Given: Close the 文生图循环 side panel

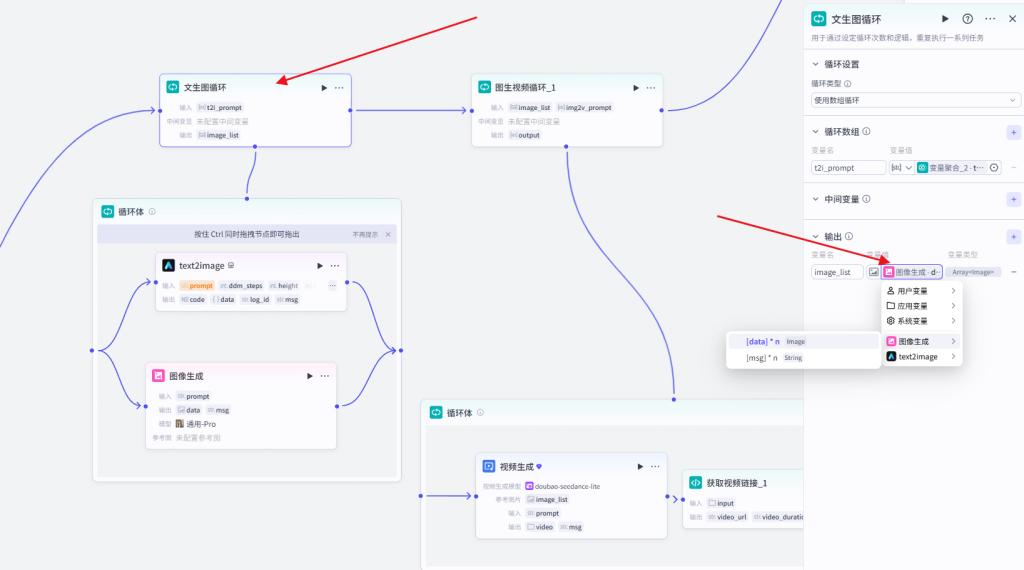Looking at the screenshot, I should [x=1012, y=19].
